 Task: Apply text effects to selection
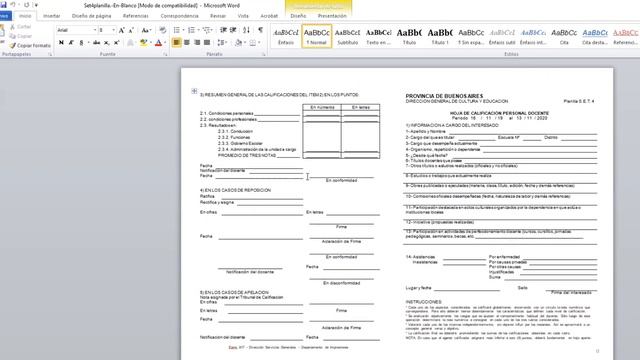[x=131, y=42]
